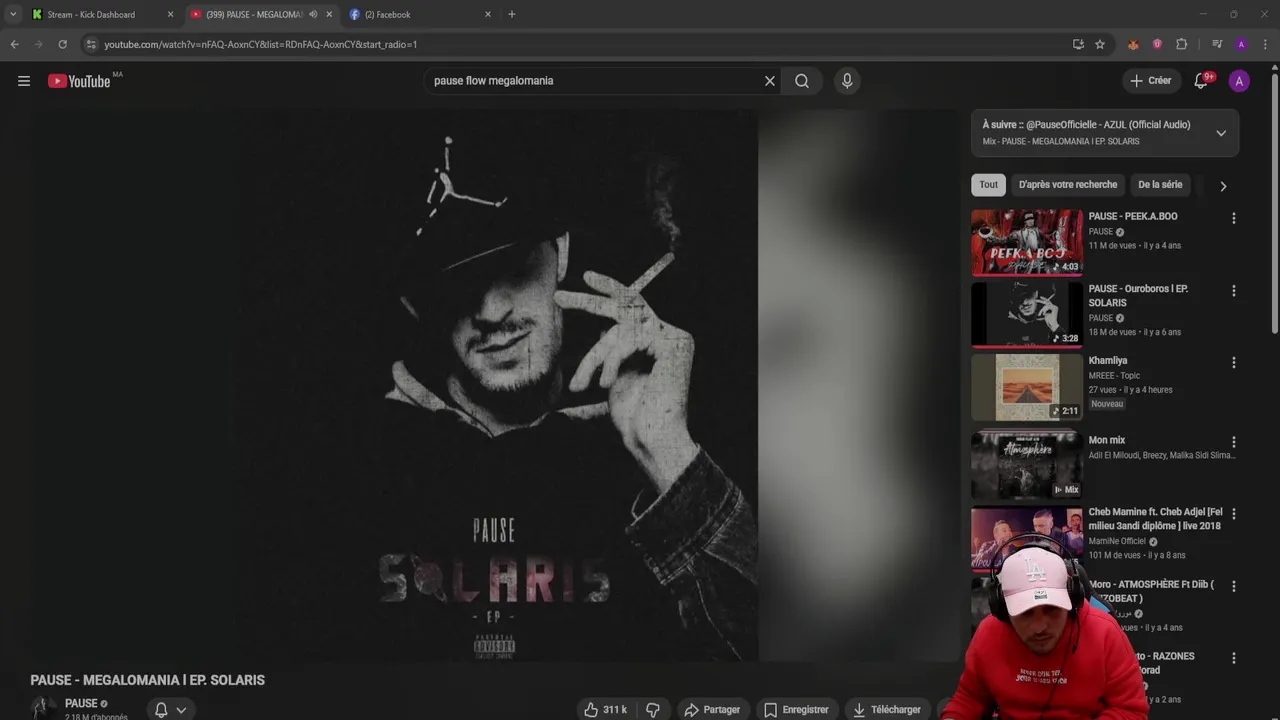Install app icon in address bar
Screen dimensions: 1280x720
click(1078, 44)
